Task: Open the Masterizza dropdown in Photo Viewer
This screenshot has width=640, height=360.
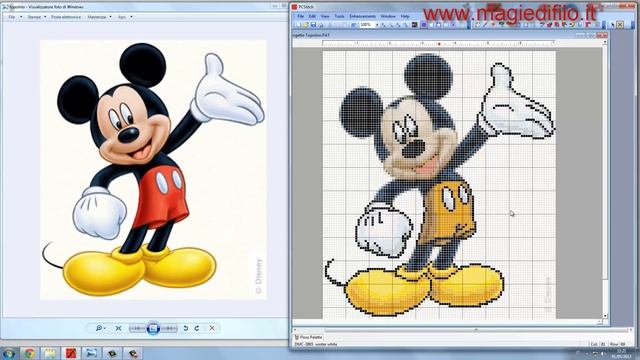Action: coord(99,17)
